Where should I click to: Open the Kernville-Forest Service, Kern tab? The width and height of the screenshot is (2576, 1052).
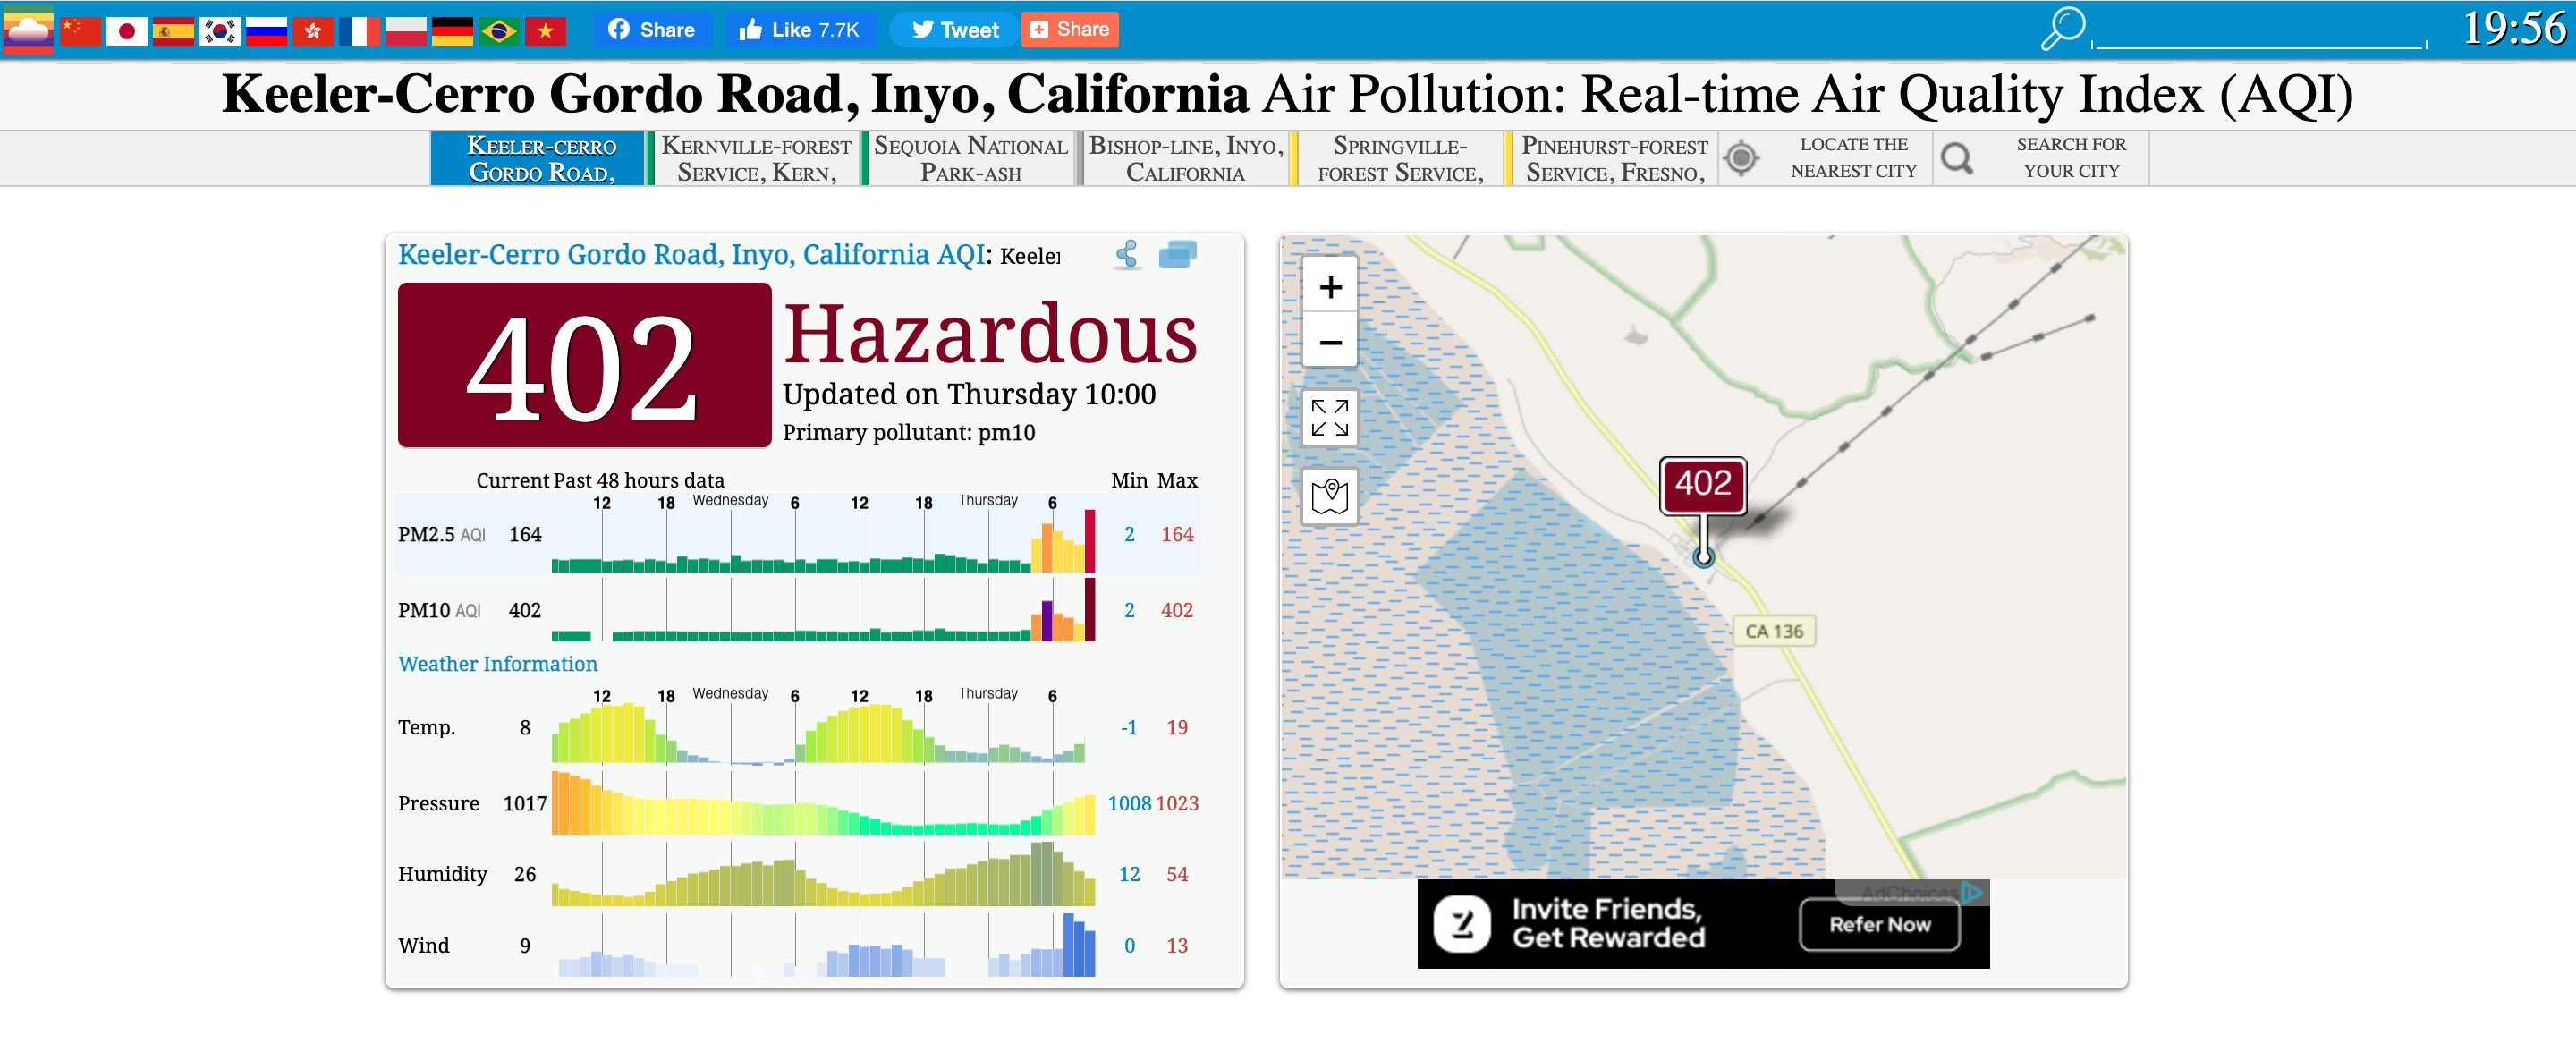coord(755,159)
